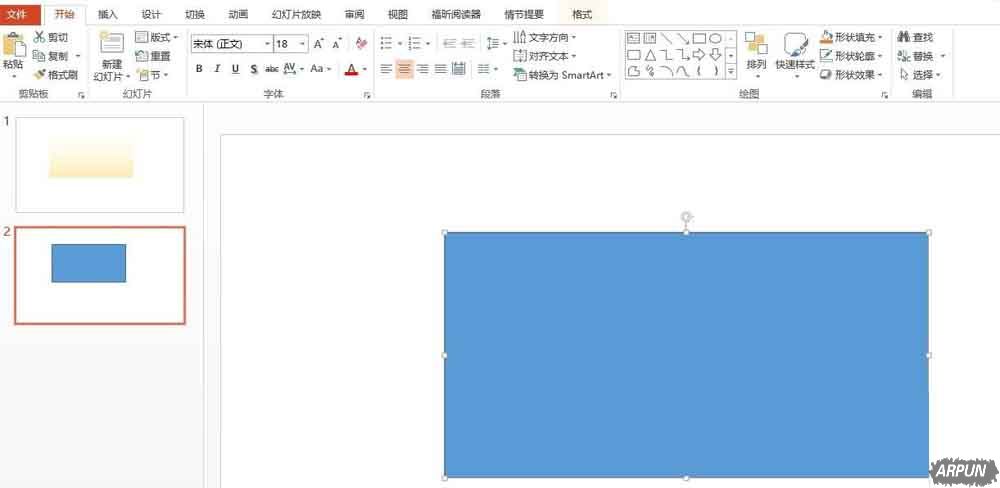Click the Copy (复制) button
Viewport: 1000px width, 488px height.
pos(51,56)
